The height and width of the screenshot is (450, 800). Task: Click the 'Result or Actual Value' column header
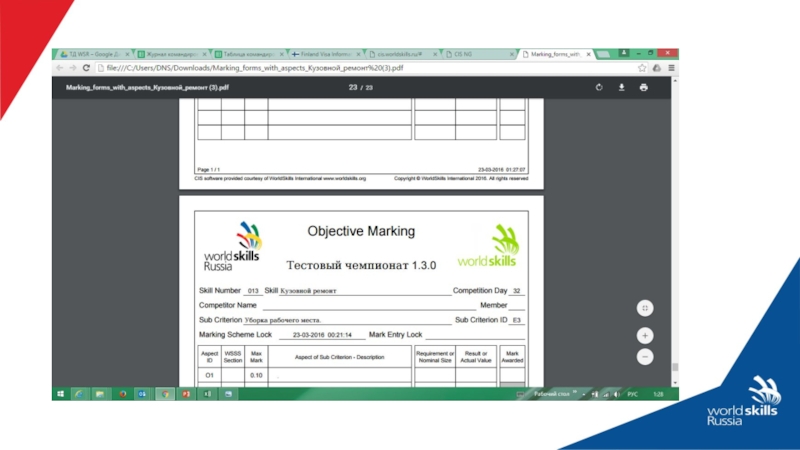pos(476,357)
